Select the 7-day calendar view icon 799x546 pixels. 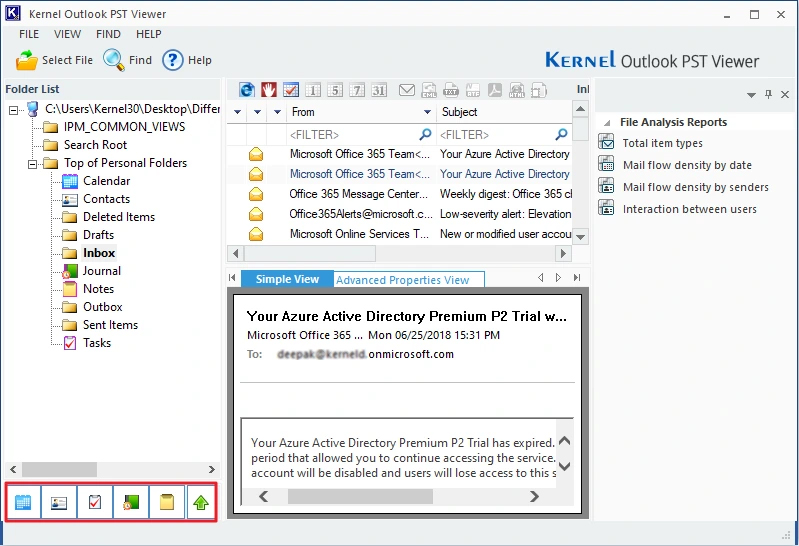pos(357,90)
